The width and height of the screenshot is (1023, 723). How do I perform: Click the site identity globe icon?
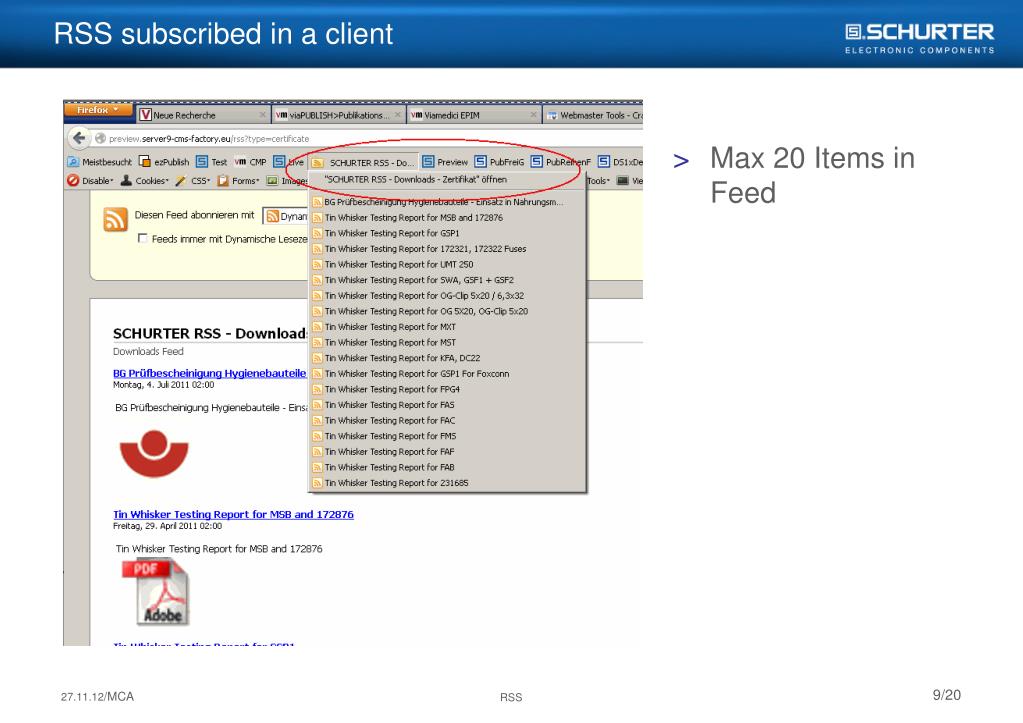[100, 138]
